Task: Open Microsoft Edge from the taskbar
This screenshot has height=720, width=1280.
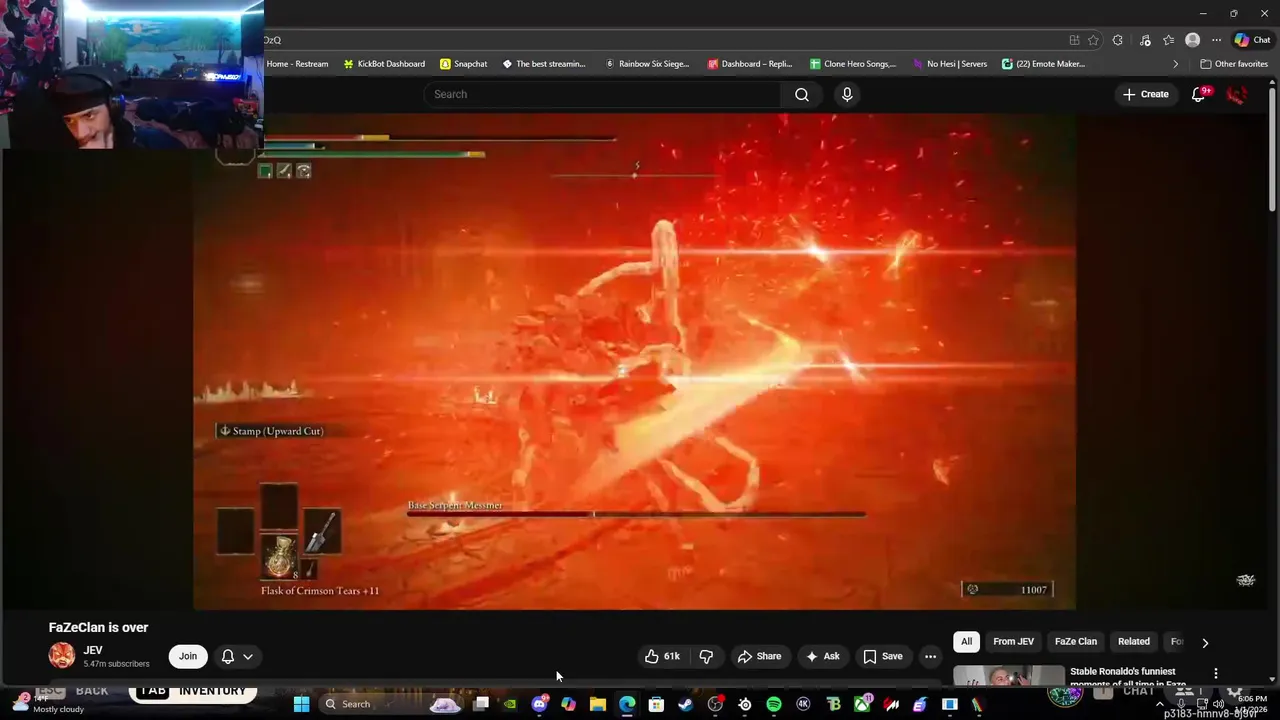Action: (627, 704)
